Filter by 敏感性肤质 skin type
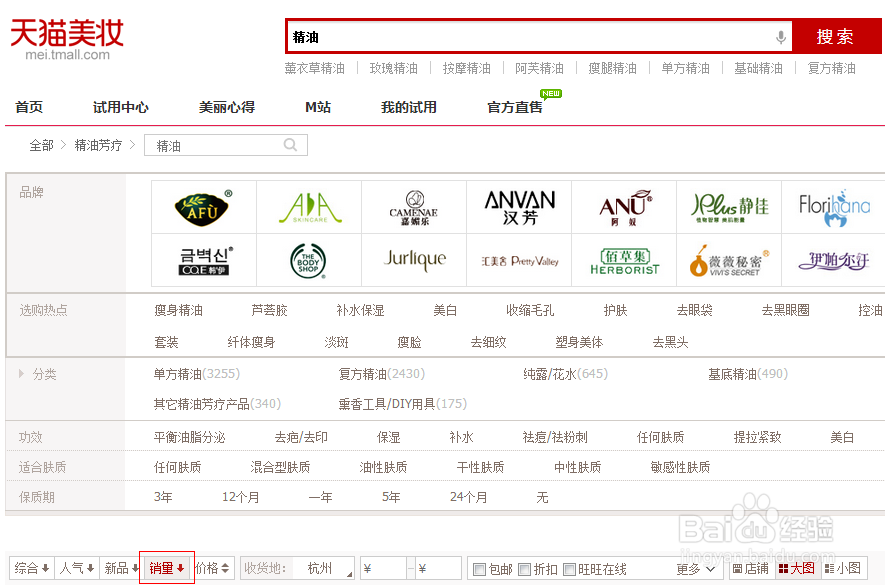This screenshot has width=885, height=587. 680,467
